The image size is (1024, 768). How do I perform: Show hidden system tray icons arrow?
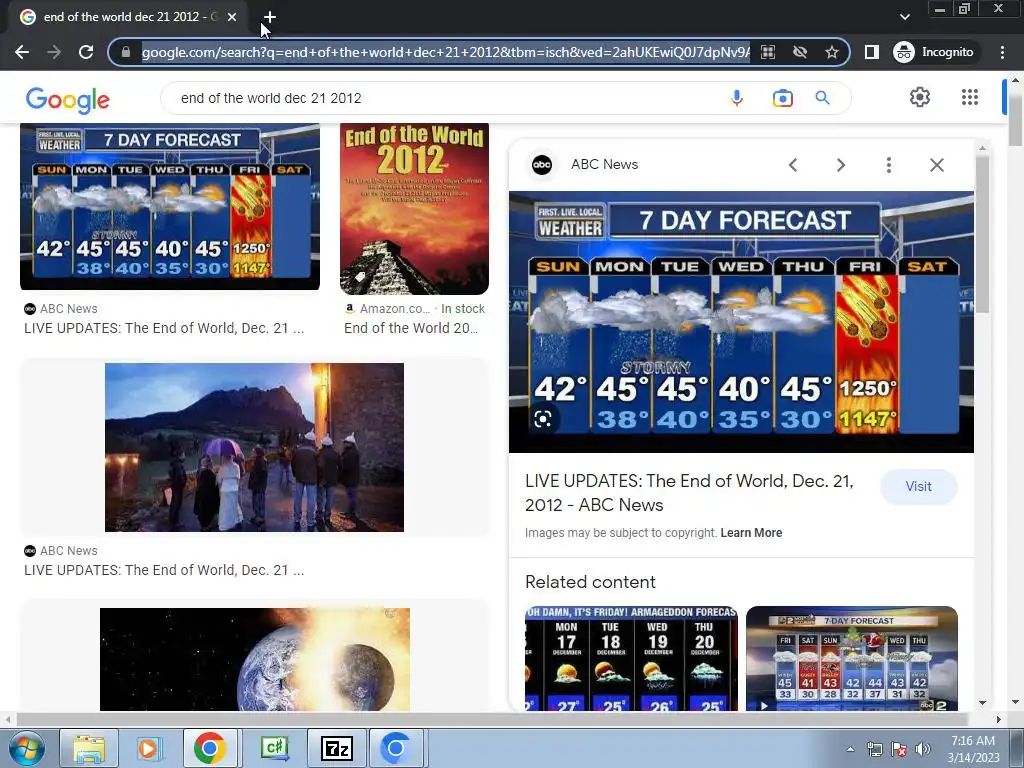850,749
